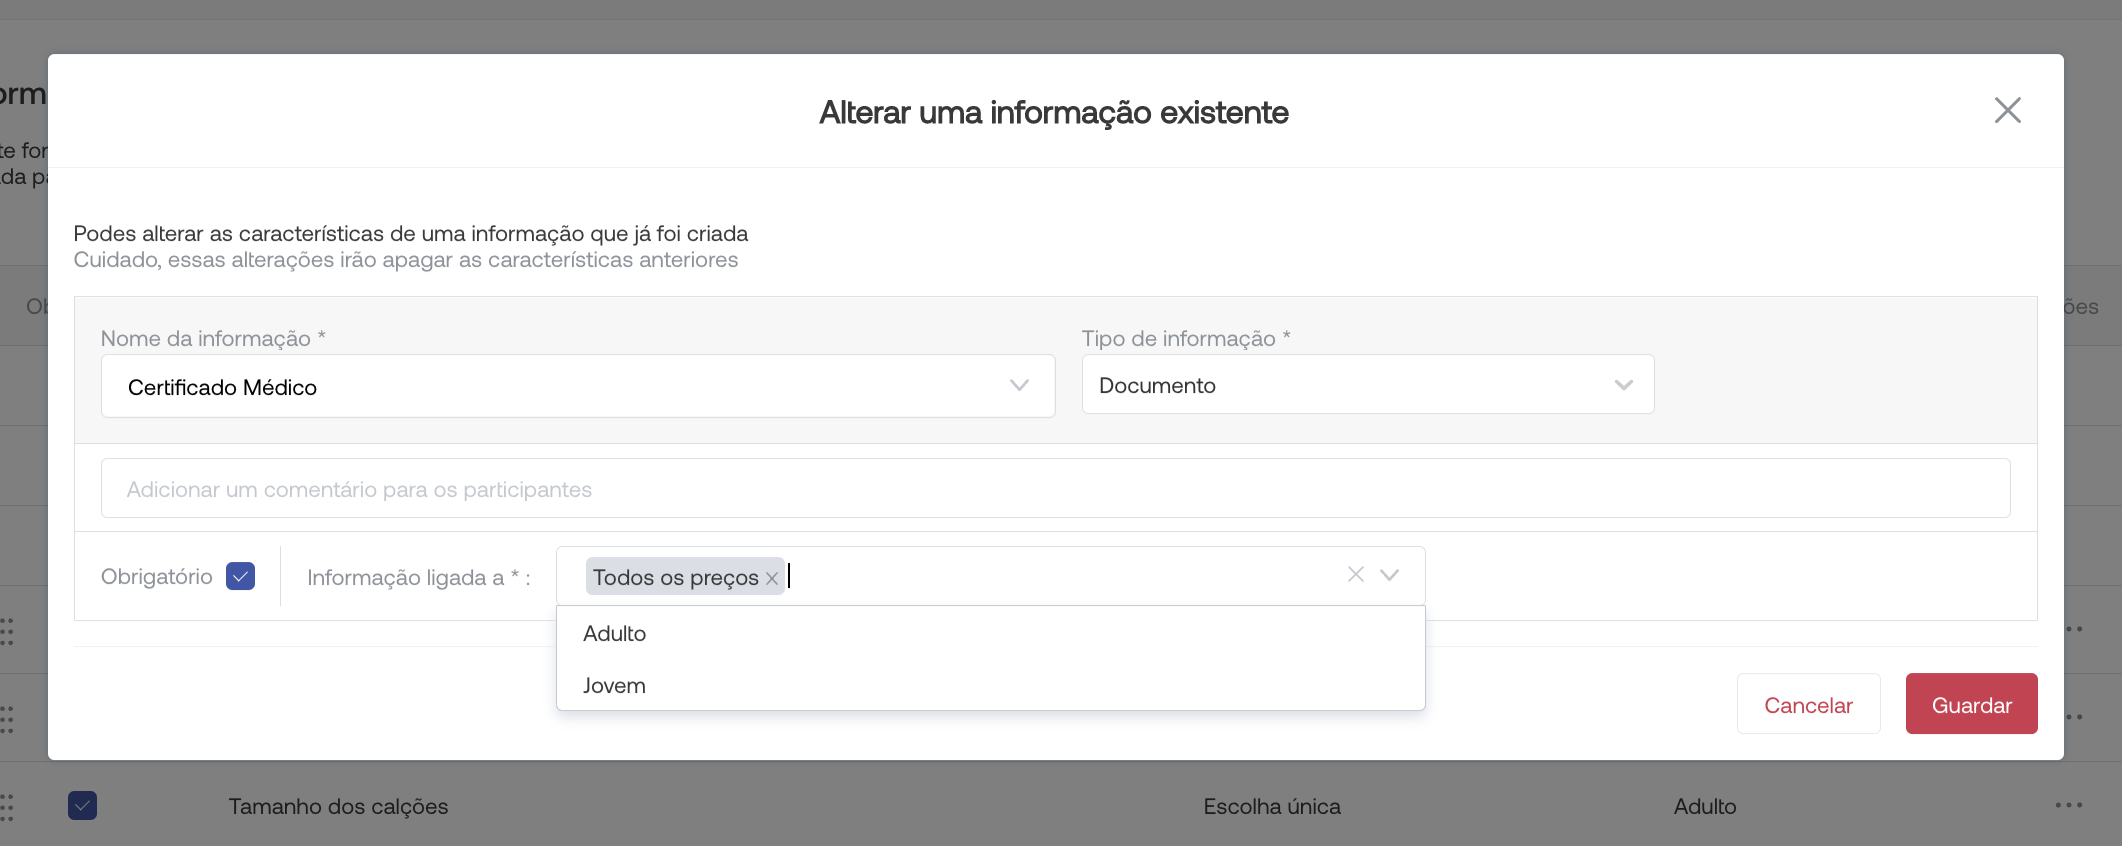
Task: Click the 'Tamanho dos calções' row name
Action: point(338,807)
